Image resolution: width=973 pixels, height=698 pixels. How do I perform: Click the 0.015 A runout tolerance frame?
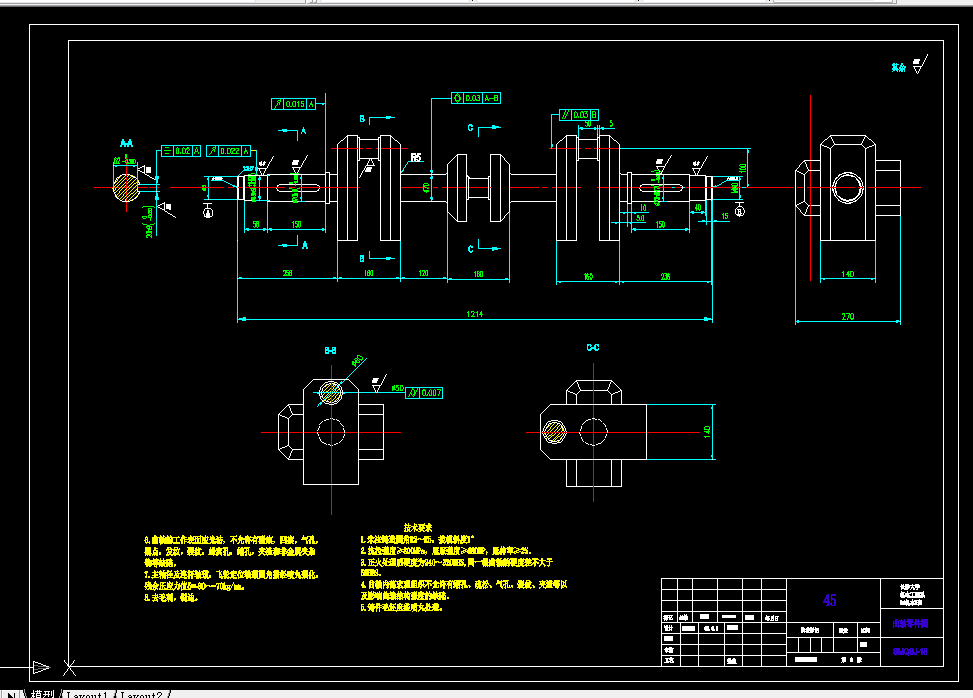point(294,104)
